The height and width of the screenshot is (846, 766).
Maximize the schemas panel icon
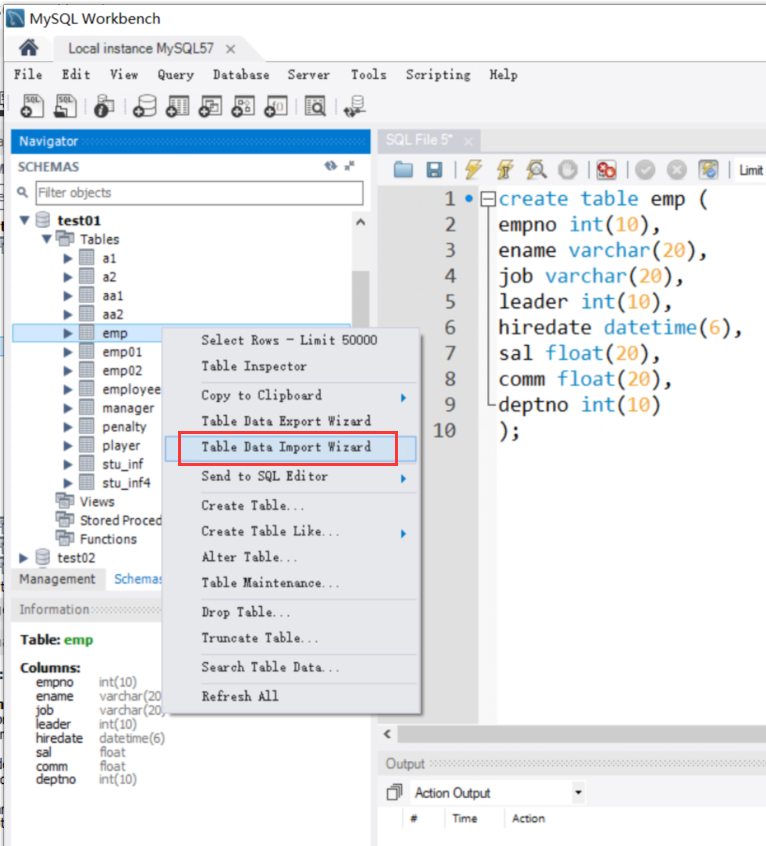[x=350, y=166]
